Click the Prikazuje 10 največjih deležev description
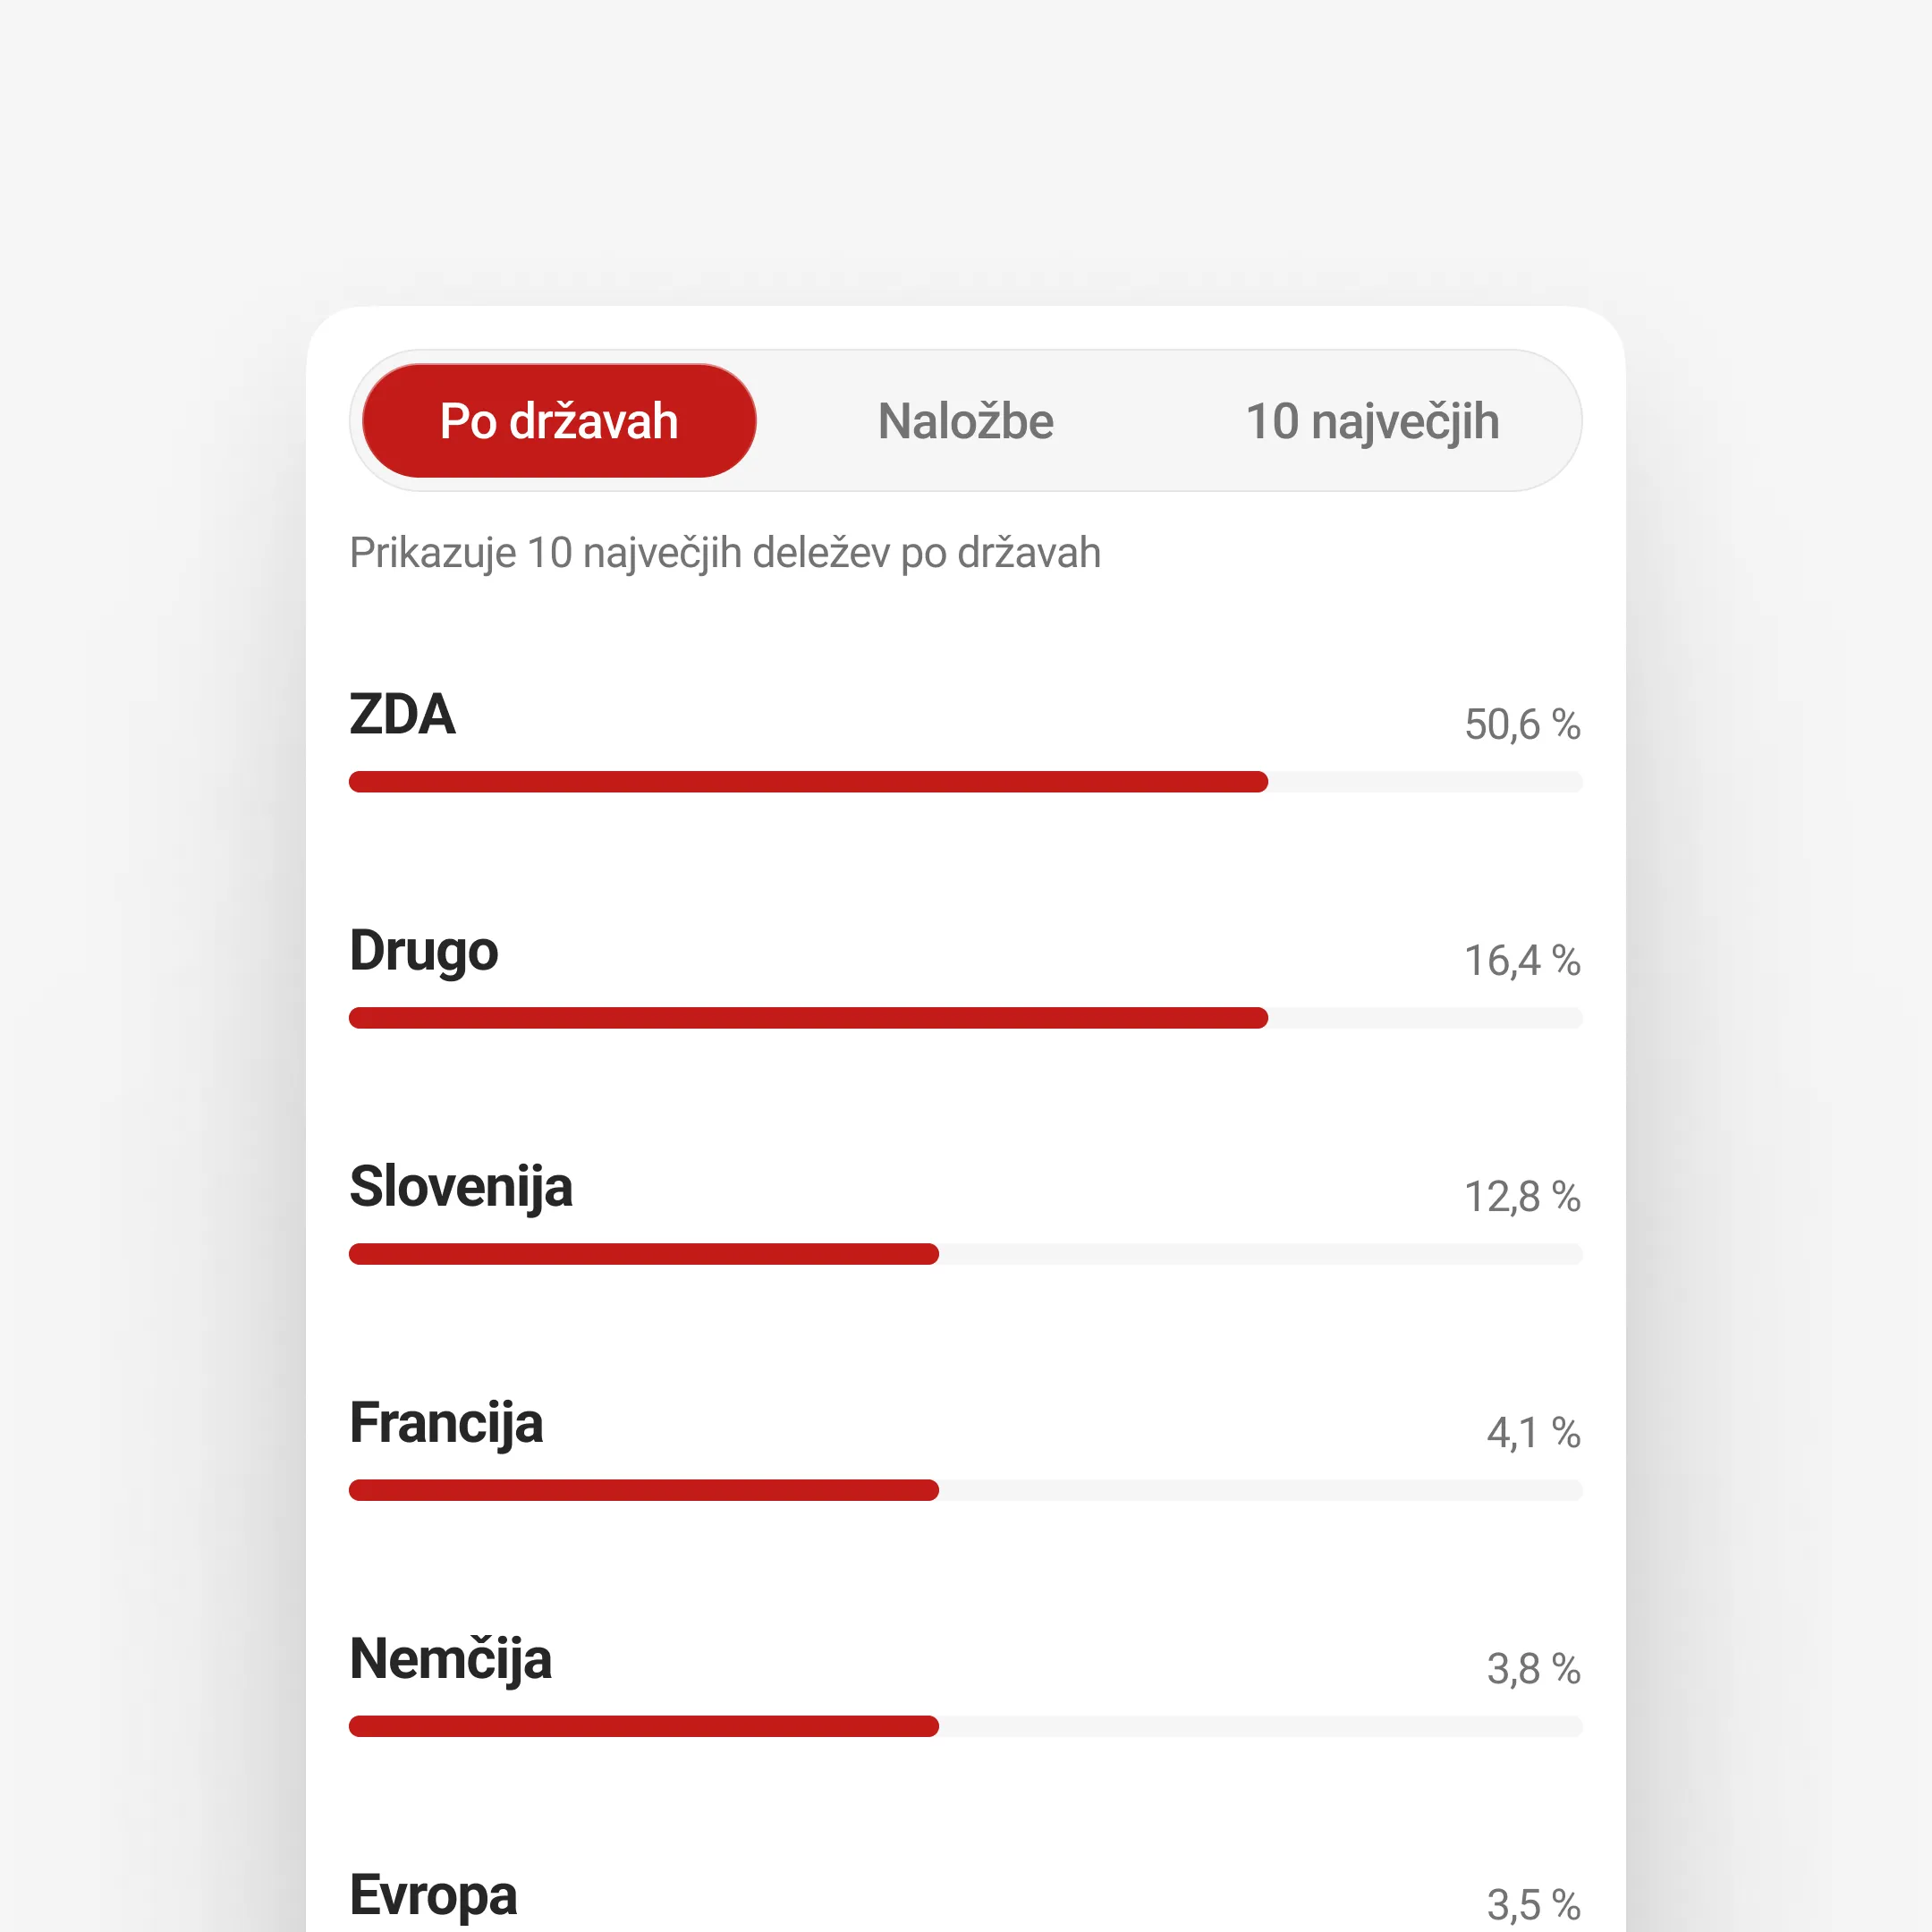 pos(724,553)
